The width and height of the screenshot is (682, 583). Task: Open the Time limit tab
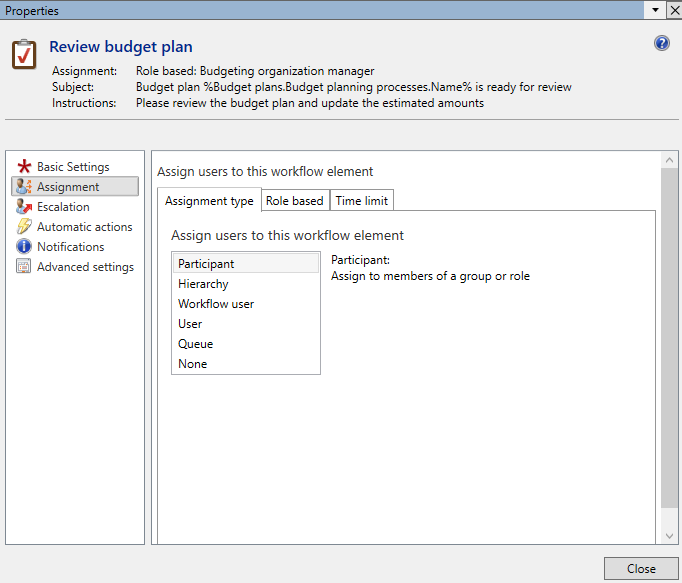pyautogui.click(x=361, y=201)
